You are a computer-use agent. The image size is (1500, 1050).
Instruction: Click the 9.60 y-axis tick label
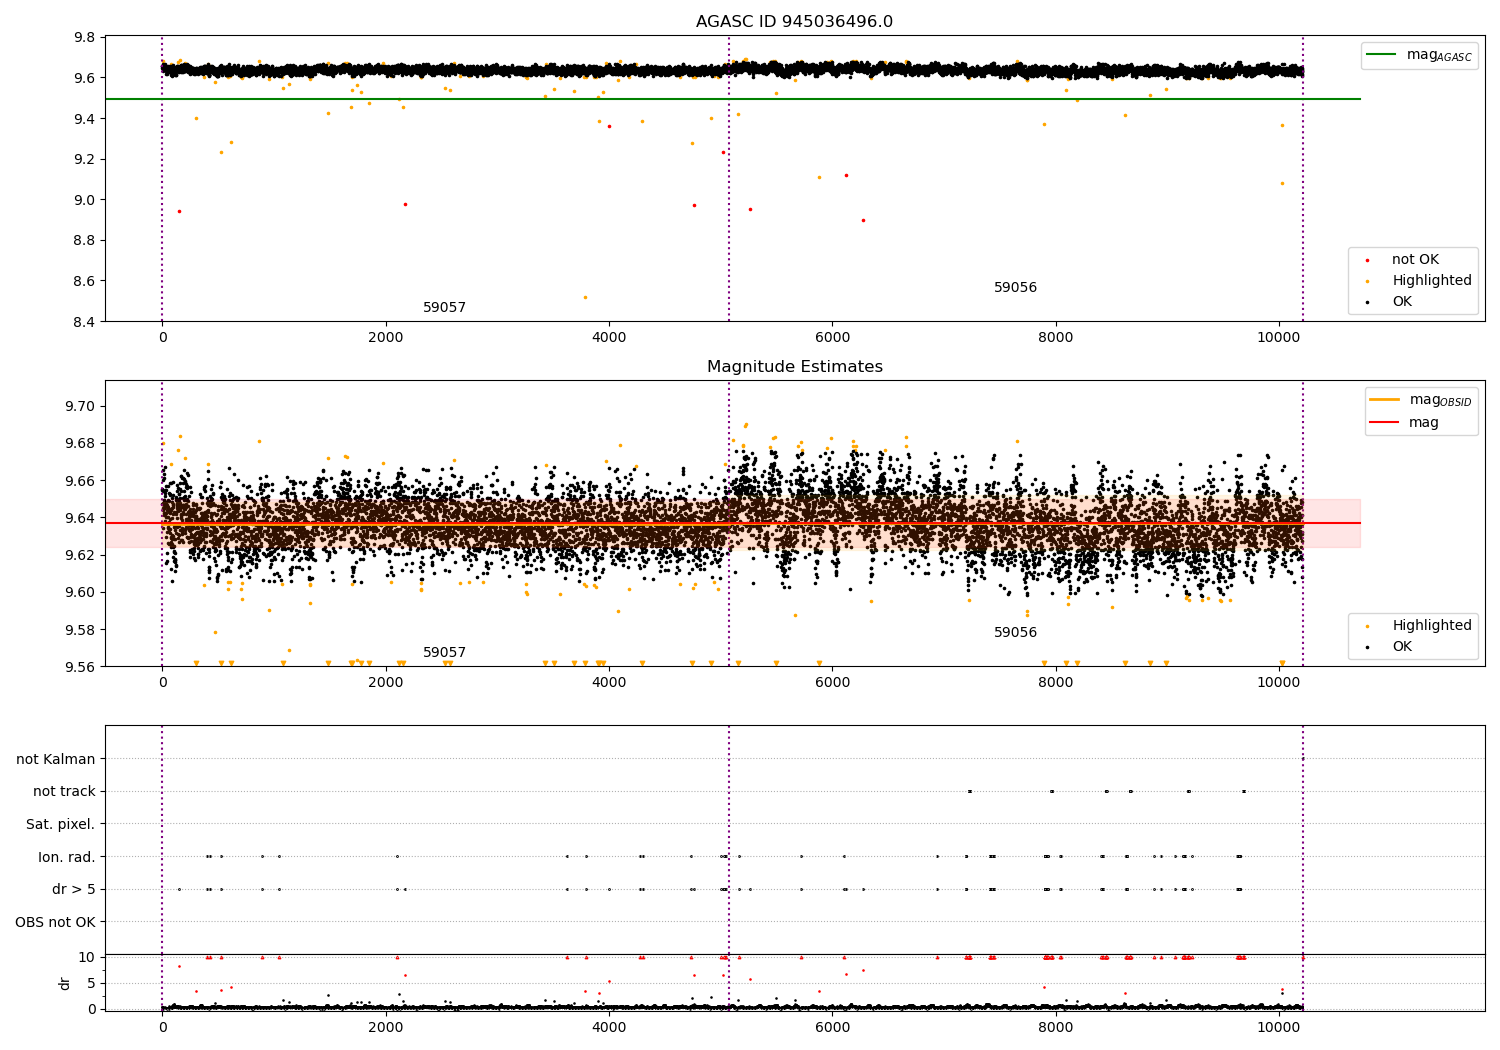(81, 592)
